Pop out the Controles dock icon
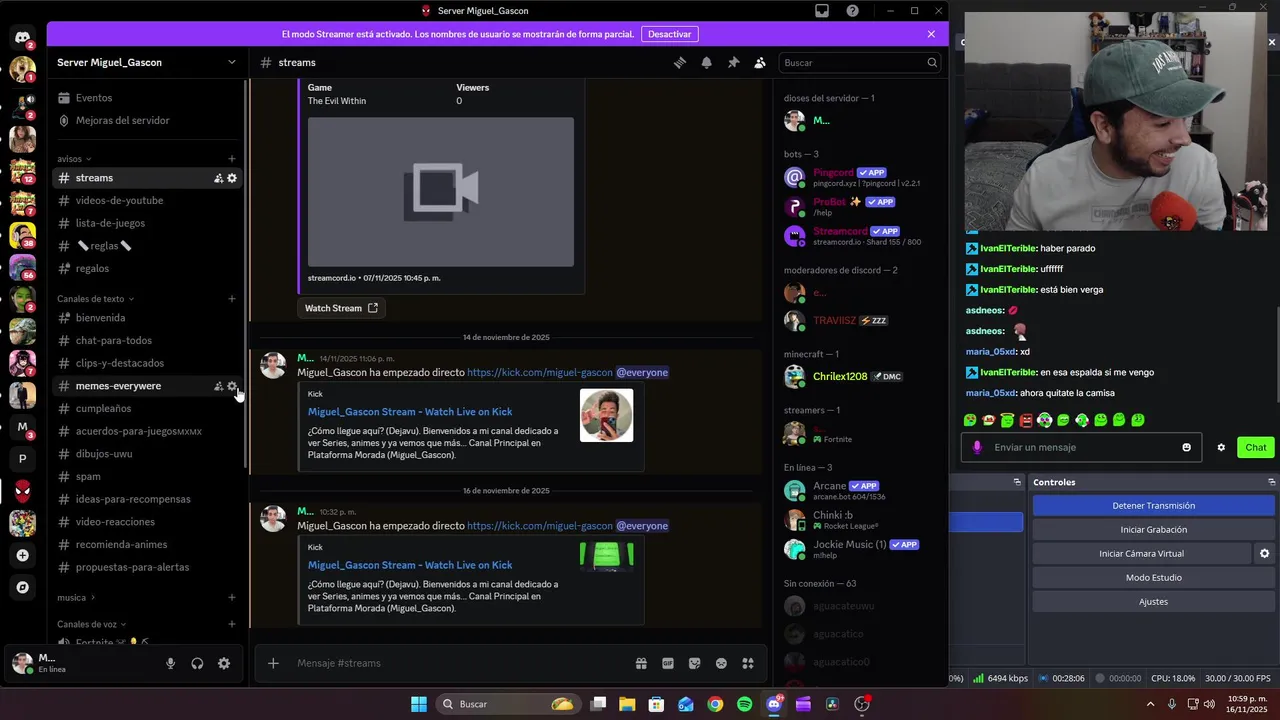The height and width of the screenshot is (720, 1280). pyautogui.click(x=1272, y=482)
